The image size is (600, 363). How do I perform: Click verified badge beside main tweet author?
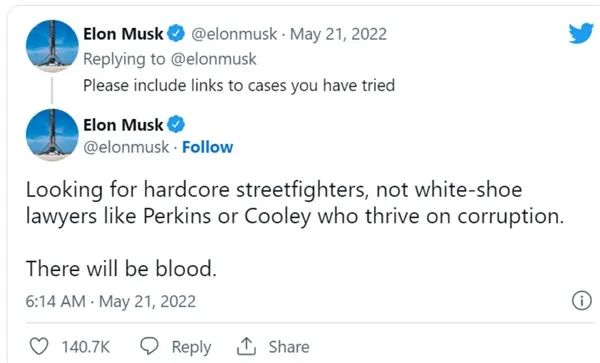[x=176, y=125]
